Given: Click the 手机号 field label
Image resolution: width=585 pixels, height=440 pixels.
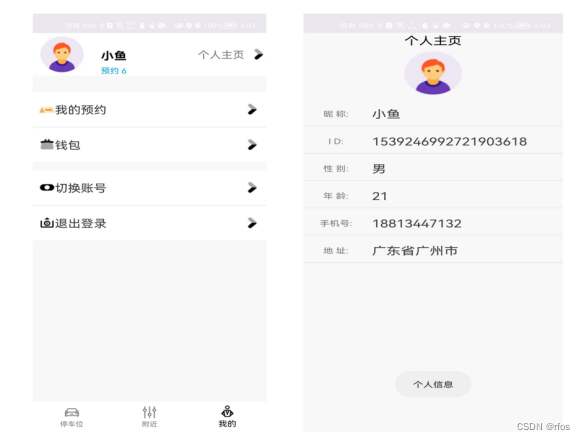Looking at the screenshot, I should pyautogui.click(x=336, y=223).
